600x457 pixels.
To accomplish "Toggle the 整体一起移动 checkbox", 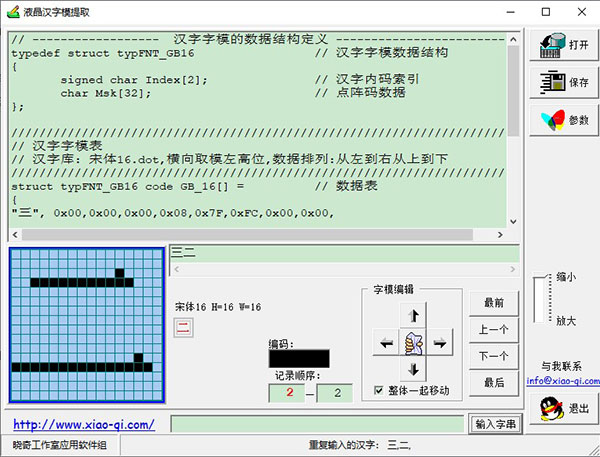I will pyautogui.click(x=378, y=390).
